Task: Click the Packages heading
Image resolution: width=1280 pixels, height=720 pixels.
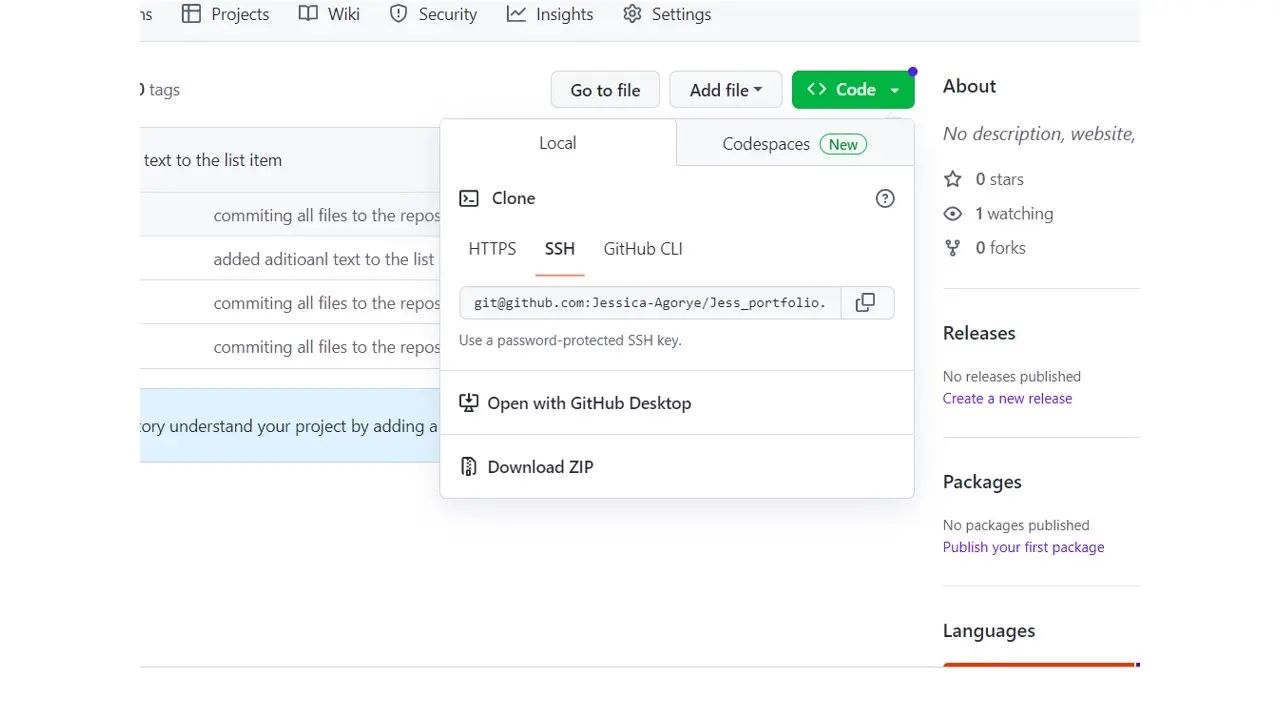Action: tap(982, 482)
